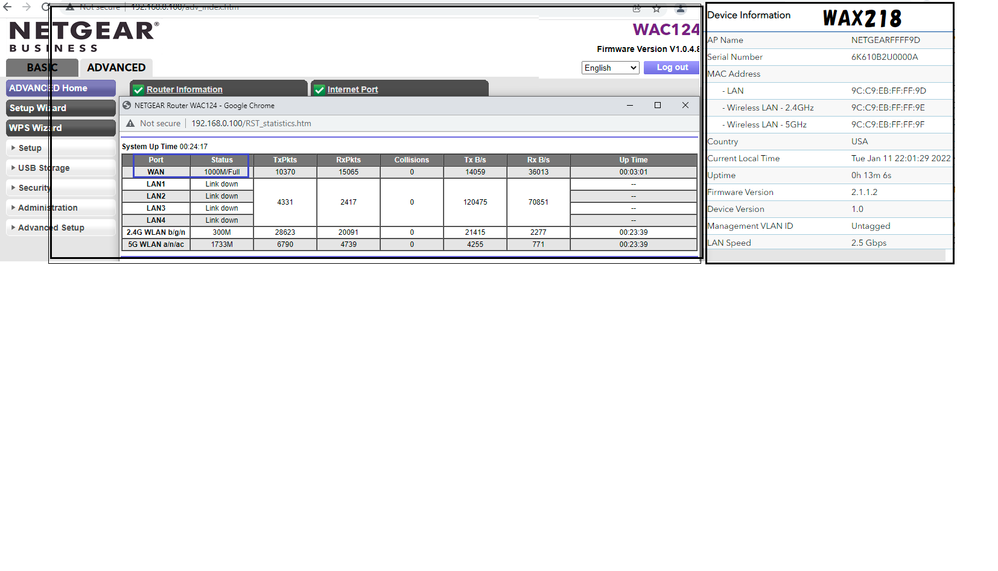Click the 1733M status cell

[221, 244]
